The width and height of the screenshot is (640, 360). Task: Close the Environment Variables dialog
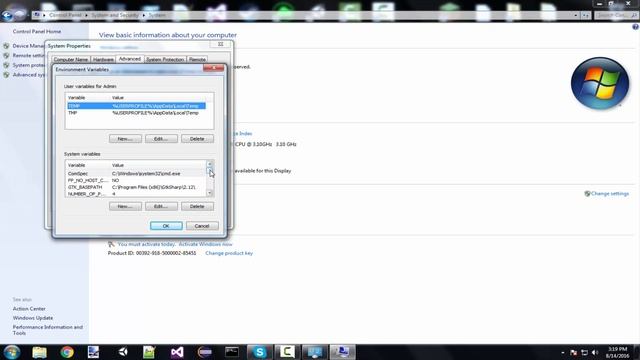pos(213,68)
